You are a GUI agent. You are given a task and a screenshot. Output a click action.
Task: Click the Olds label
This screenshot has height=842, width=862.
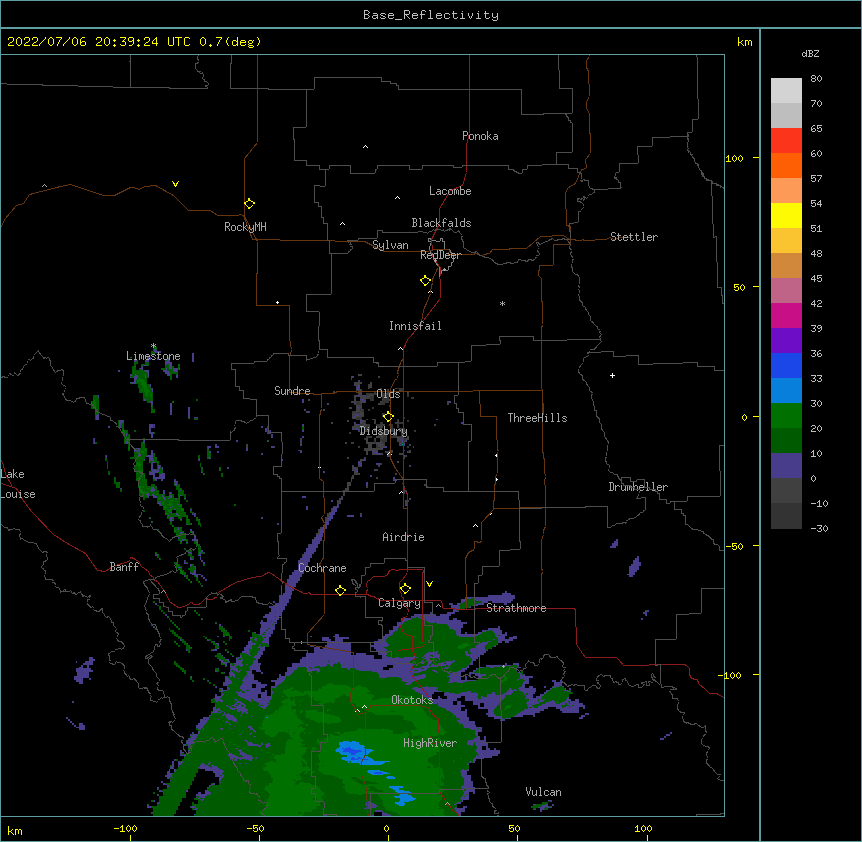[388, 394]
